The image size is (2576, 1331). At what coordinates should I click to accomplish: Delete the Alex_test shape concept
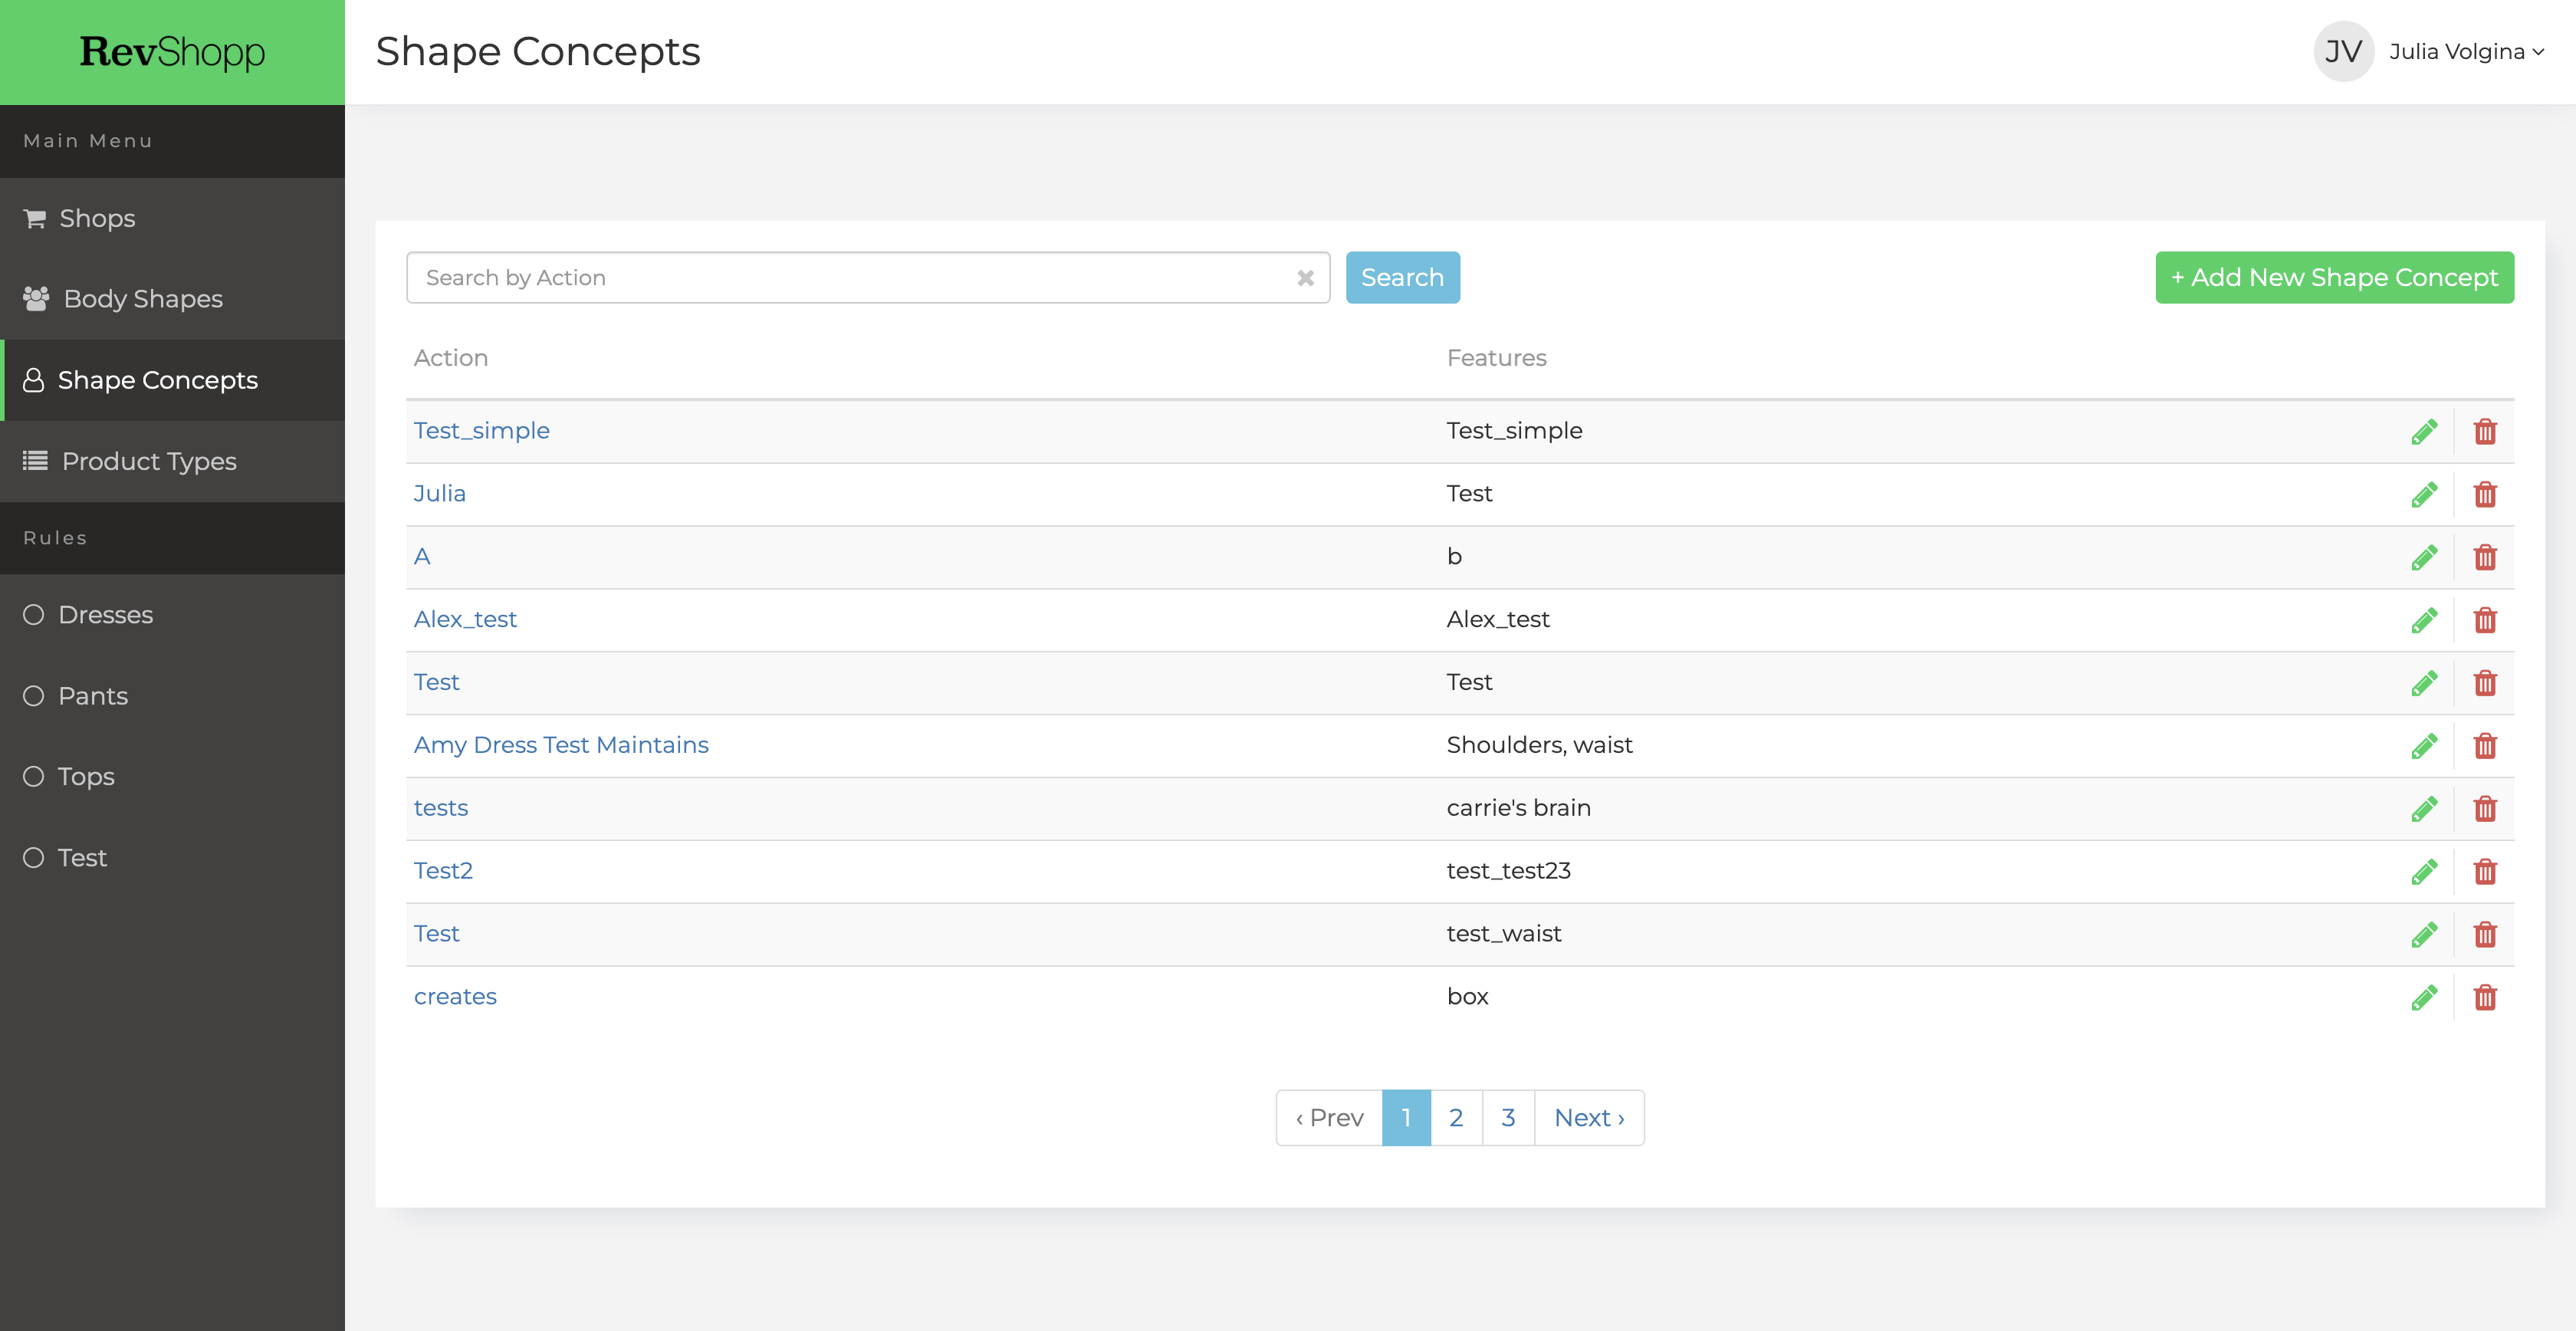point(2485,621)
